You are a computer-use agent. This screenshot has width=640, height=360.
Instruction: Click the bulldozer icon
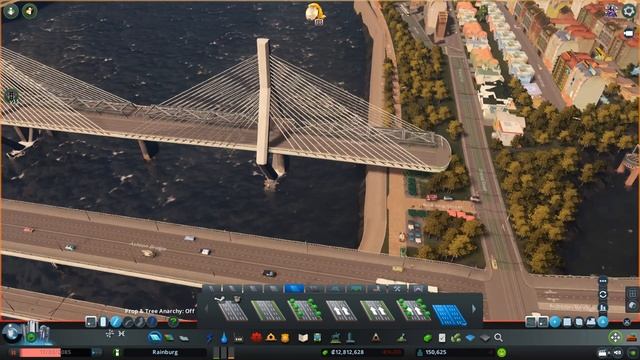(631, 338)
